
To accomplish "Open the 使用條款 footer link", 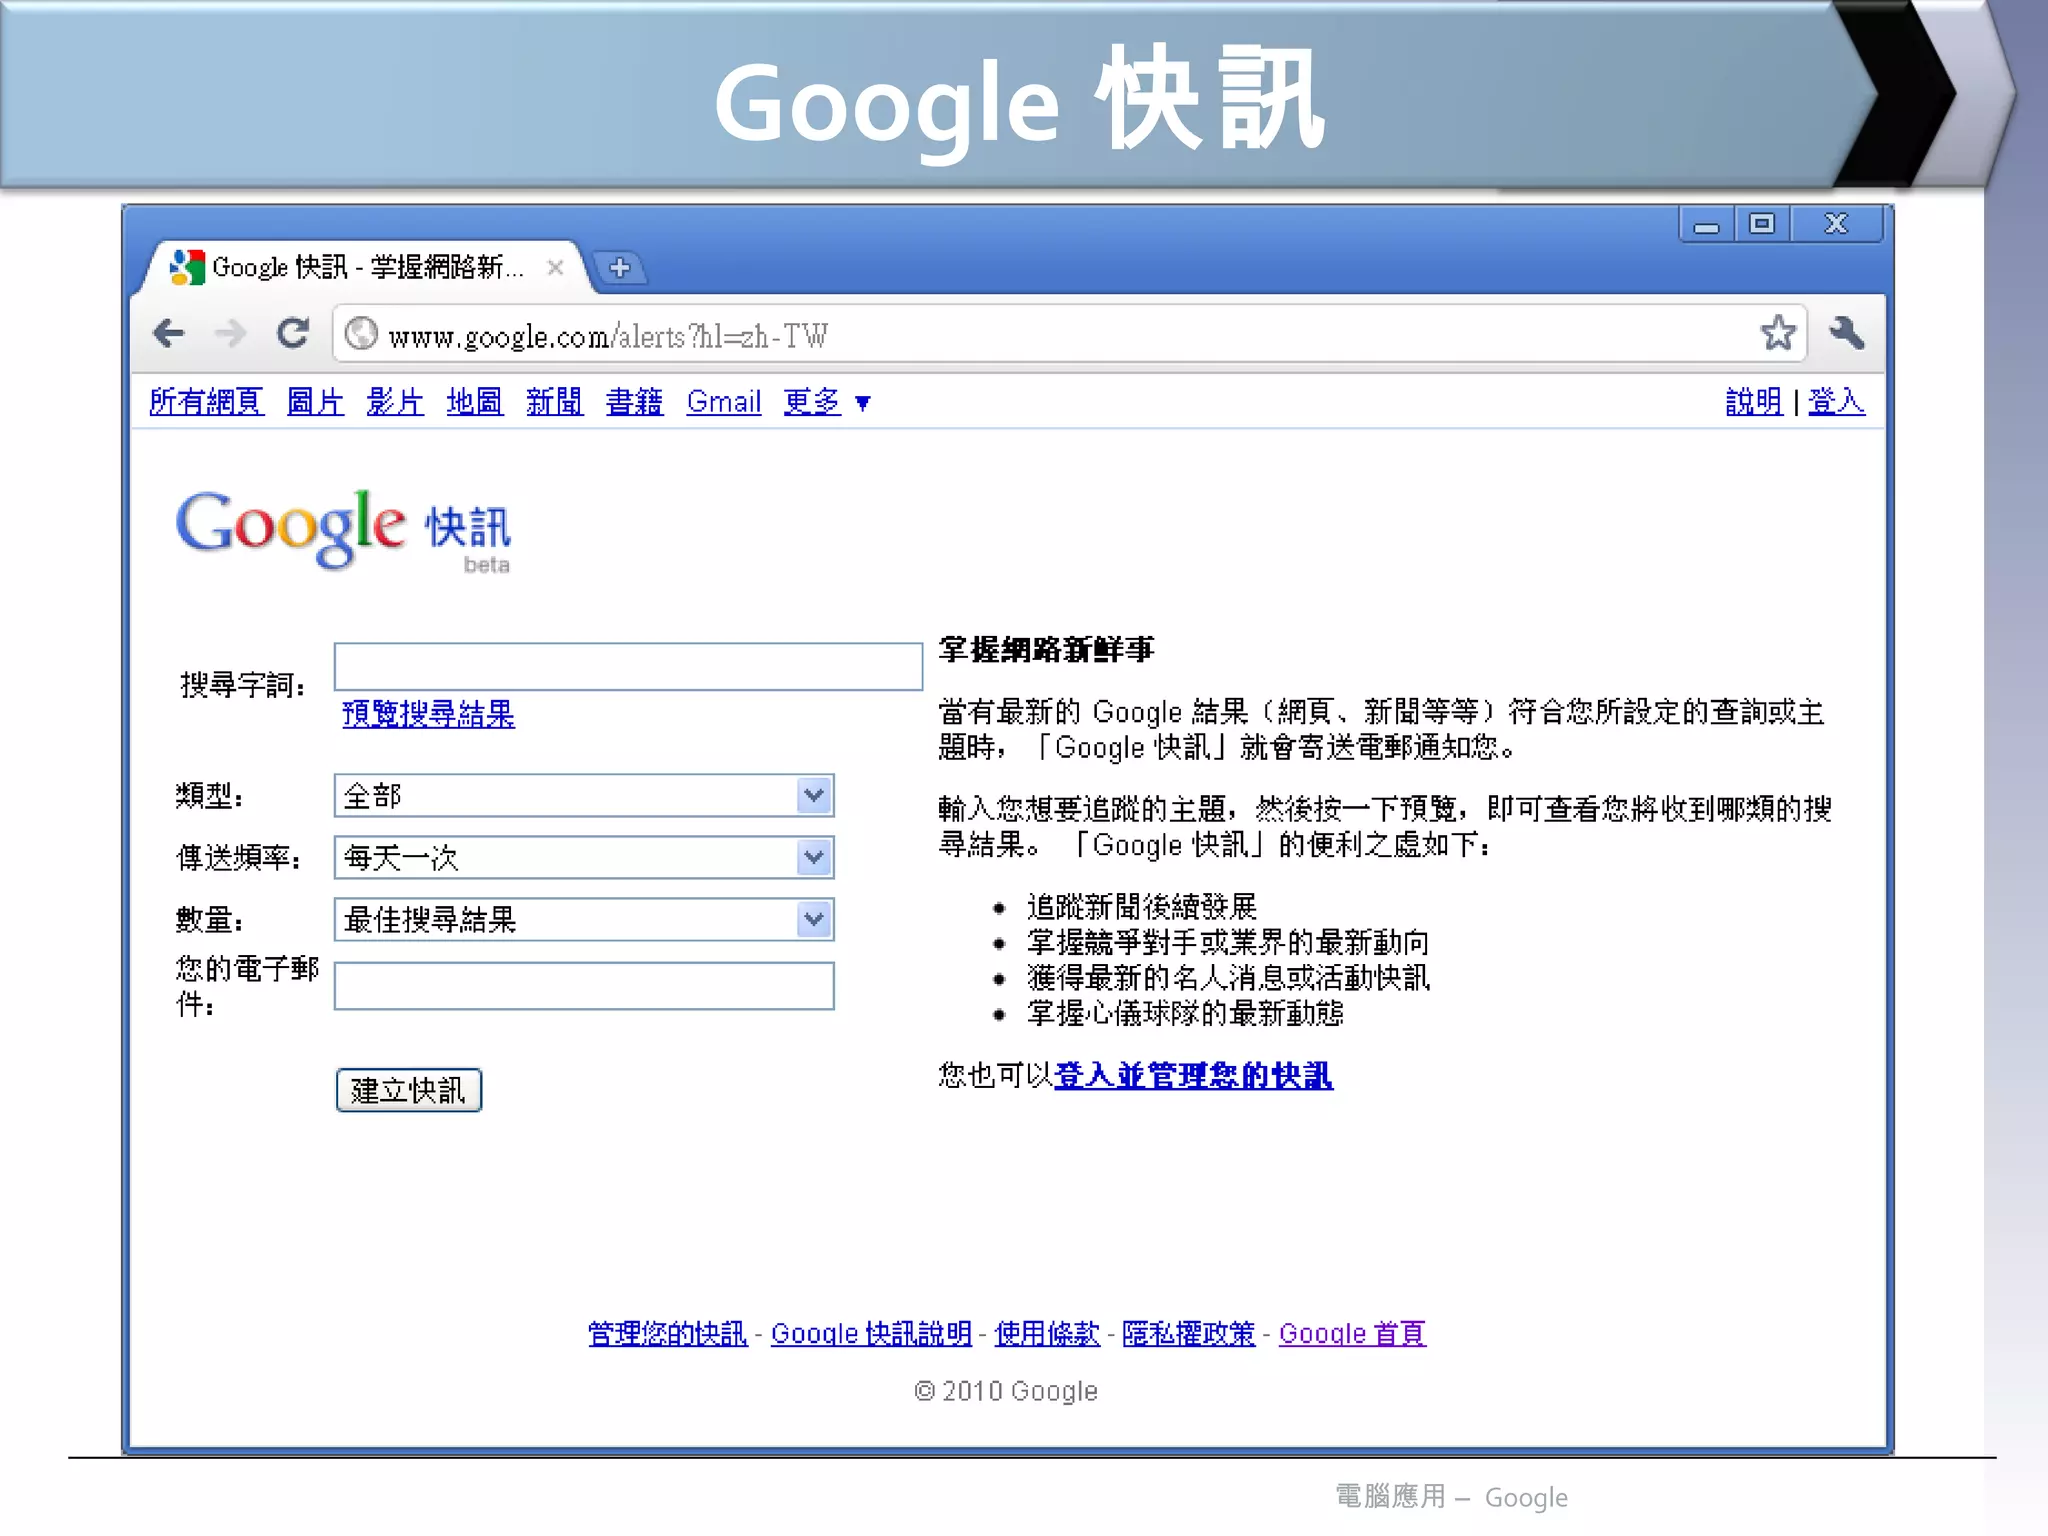I will [x=1047, y=1334].
